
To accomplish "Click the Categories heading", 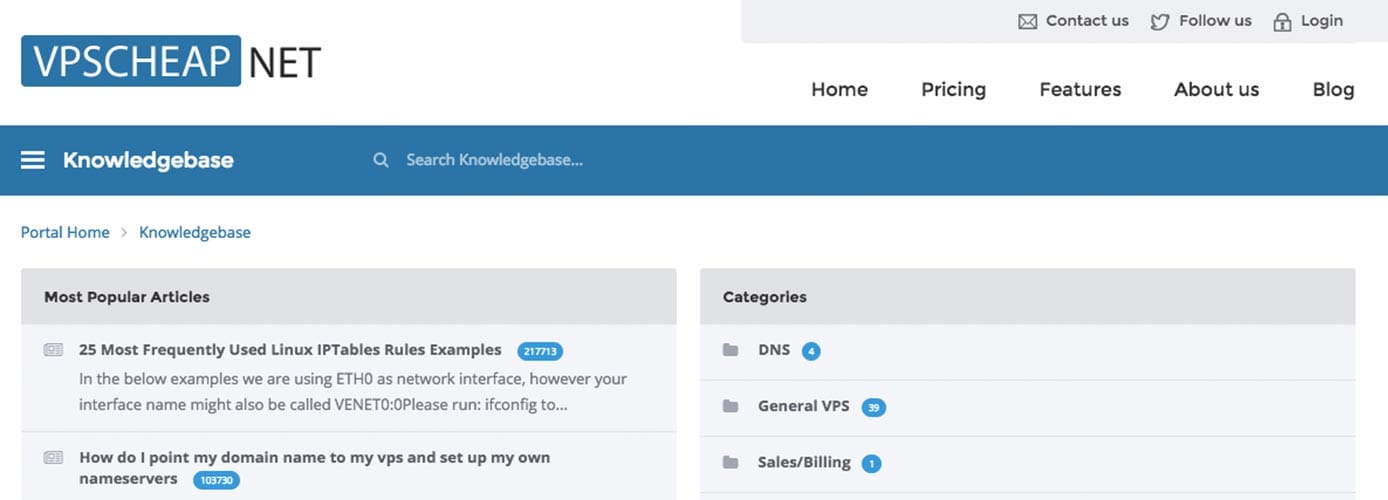I will coord(765,297).
